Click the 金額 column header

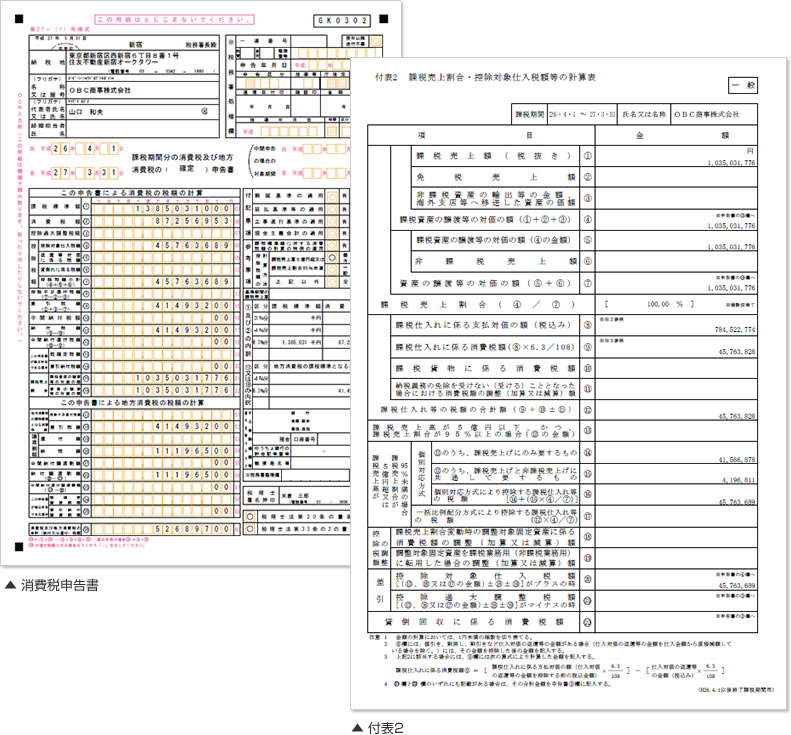(x=676, y=135)
